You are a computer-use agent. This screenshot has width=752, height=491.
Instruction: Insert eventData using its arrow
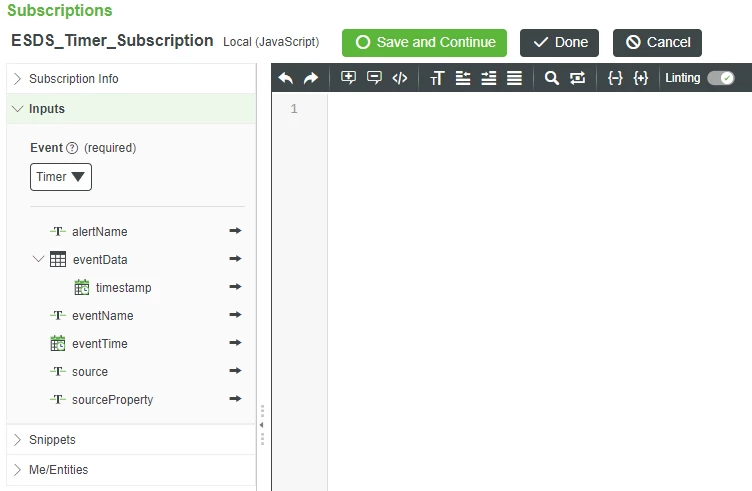(x=235, y=258)
